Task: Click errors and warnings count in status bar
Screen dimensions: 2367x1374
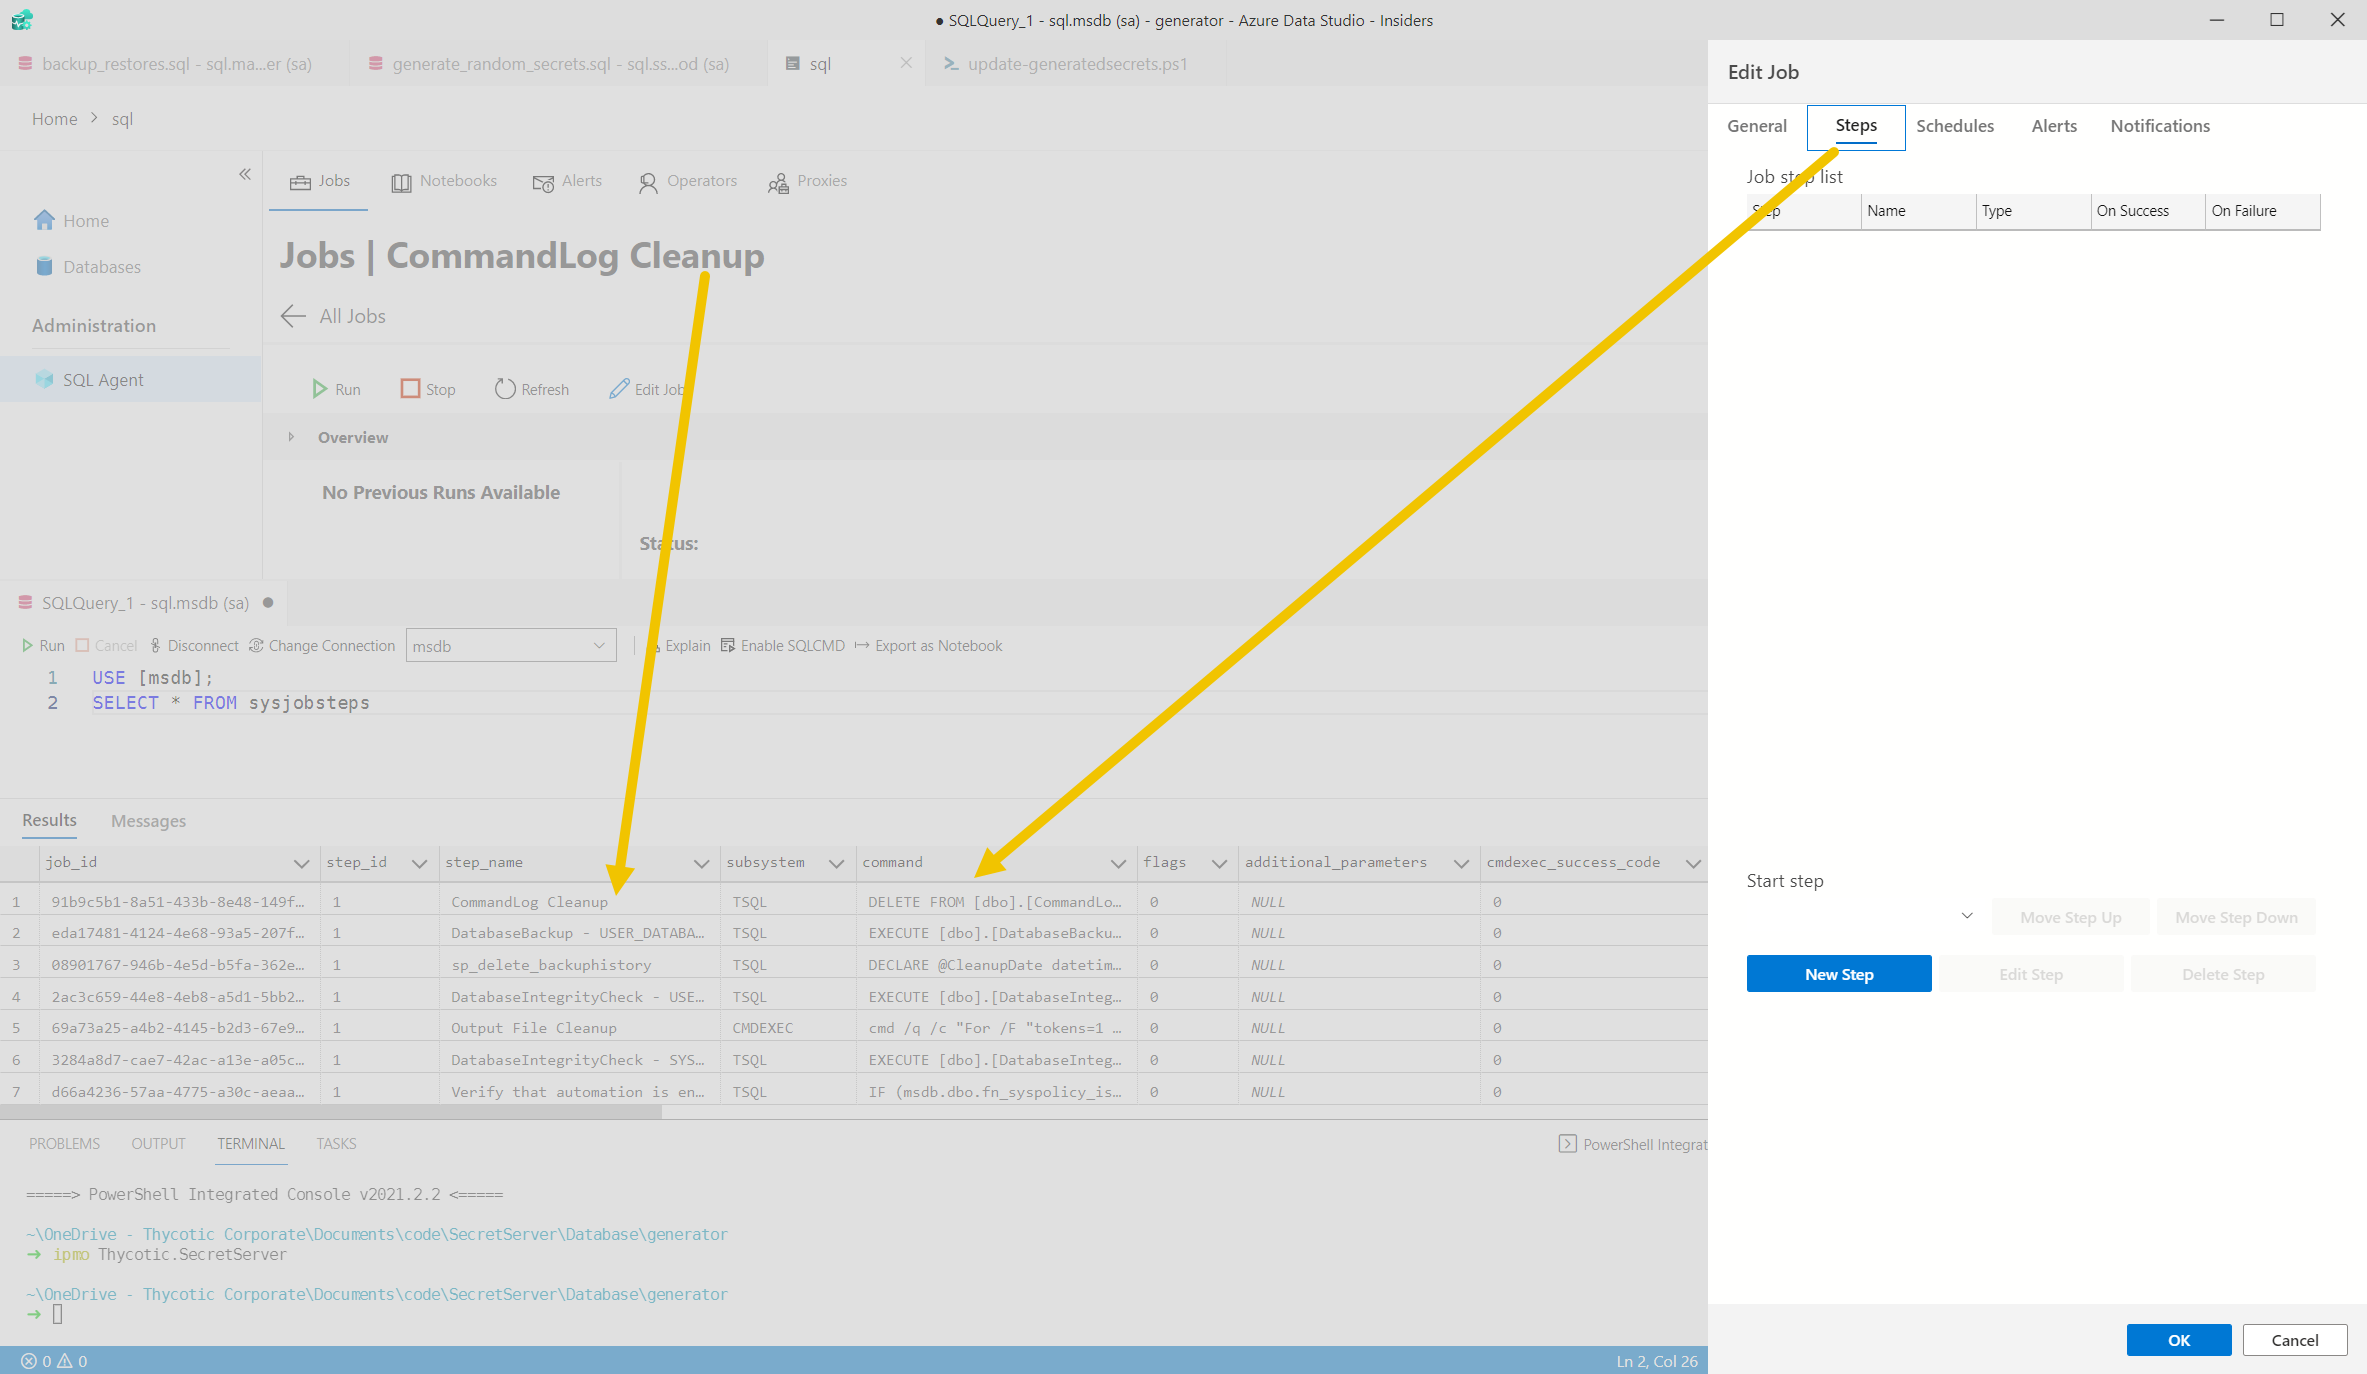Action: [55, 1361]
